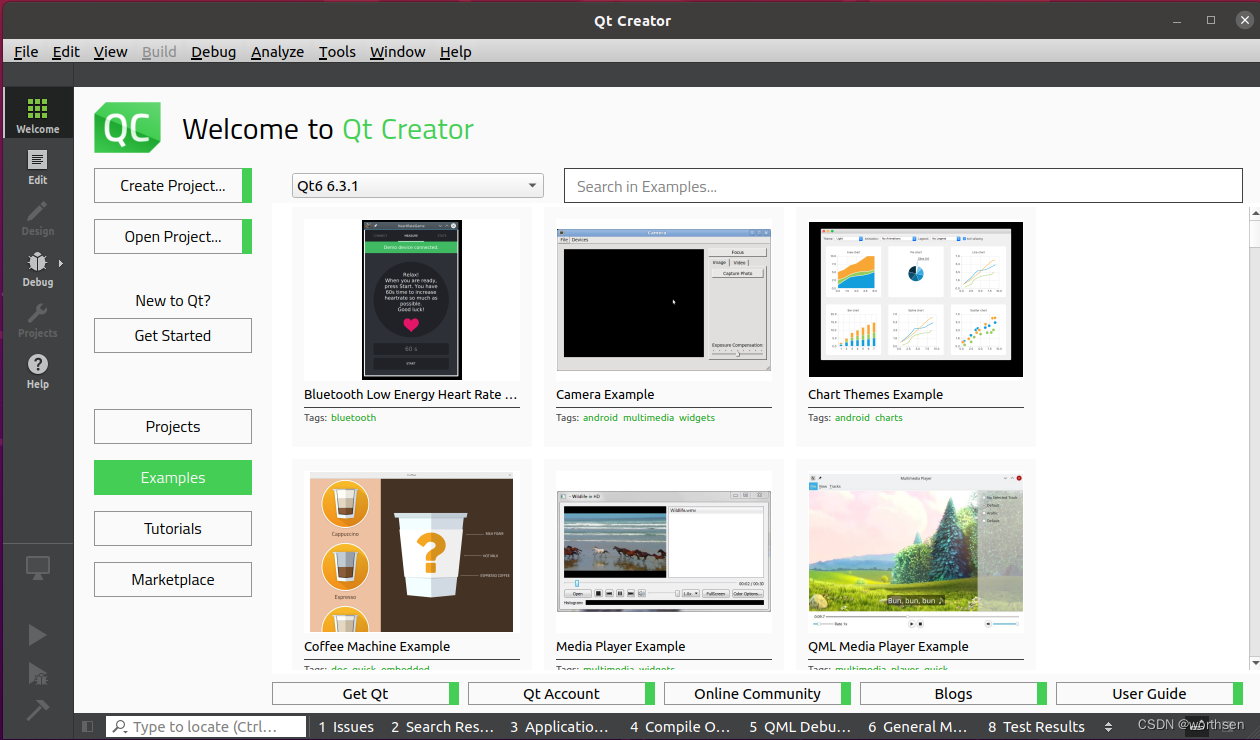Open the 2 Search Results pane
The width and height of the screenshot is (1260, 740).
coord(442,727)
